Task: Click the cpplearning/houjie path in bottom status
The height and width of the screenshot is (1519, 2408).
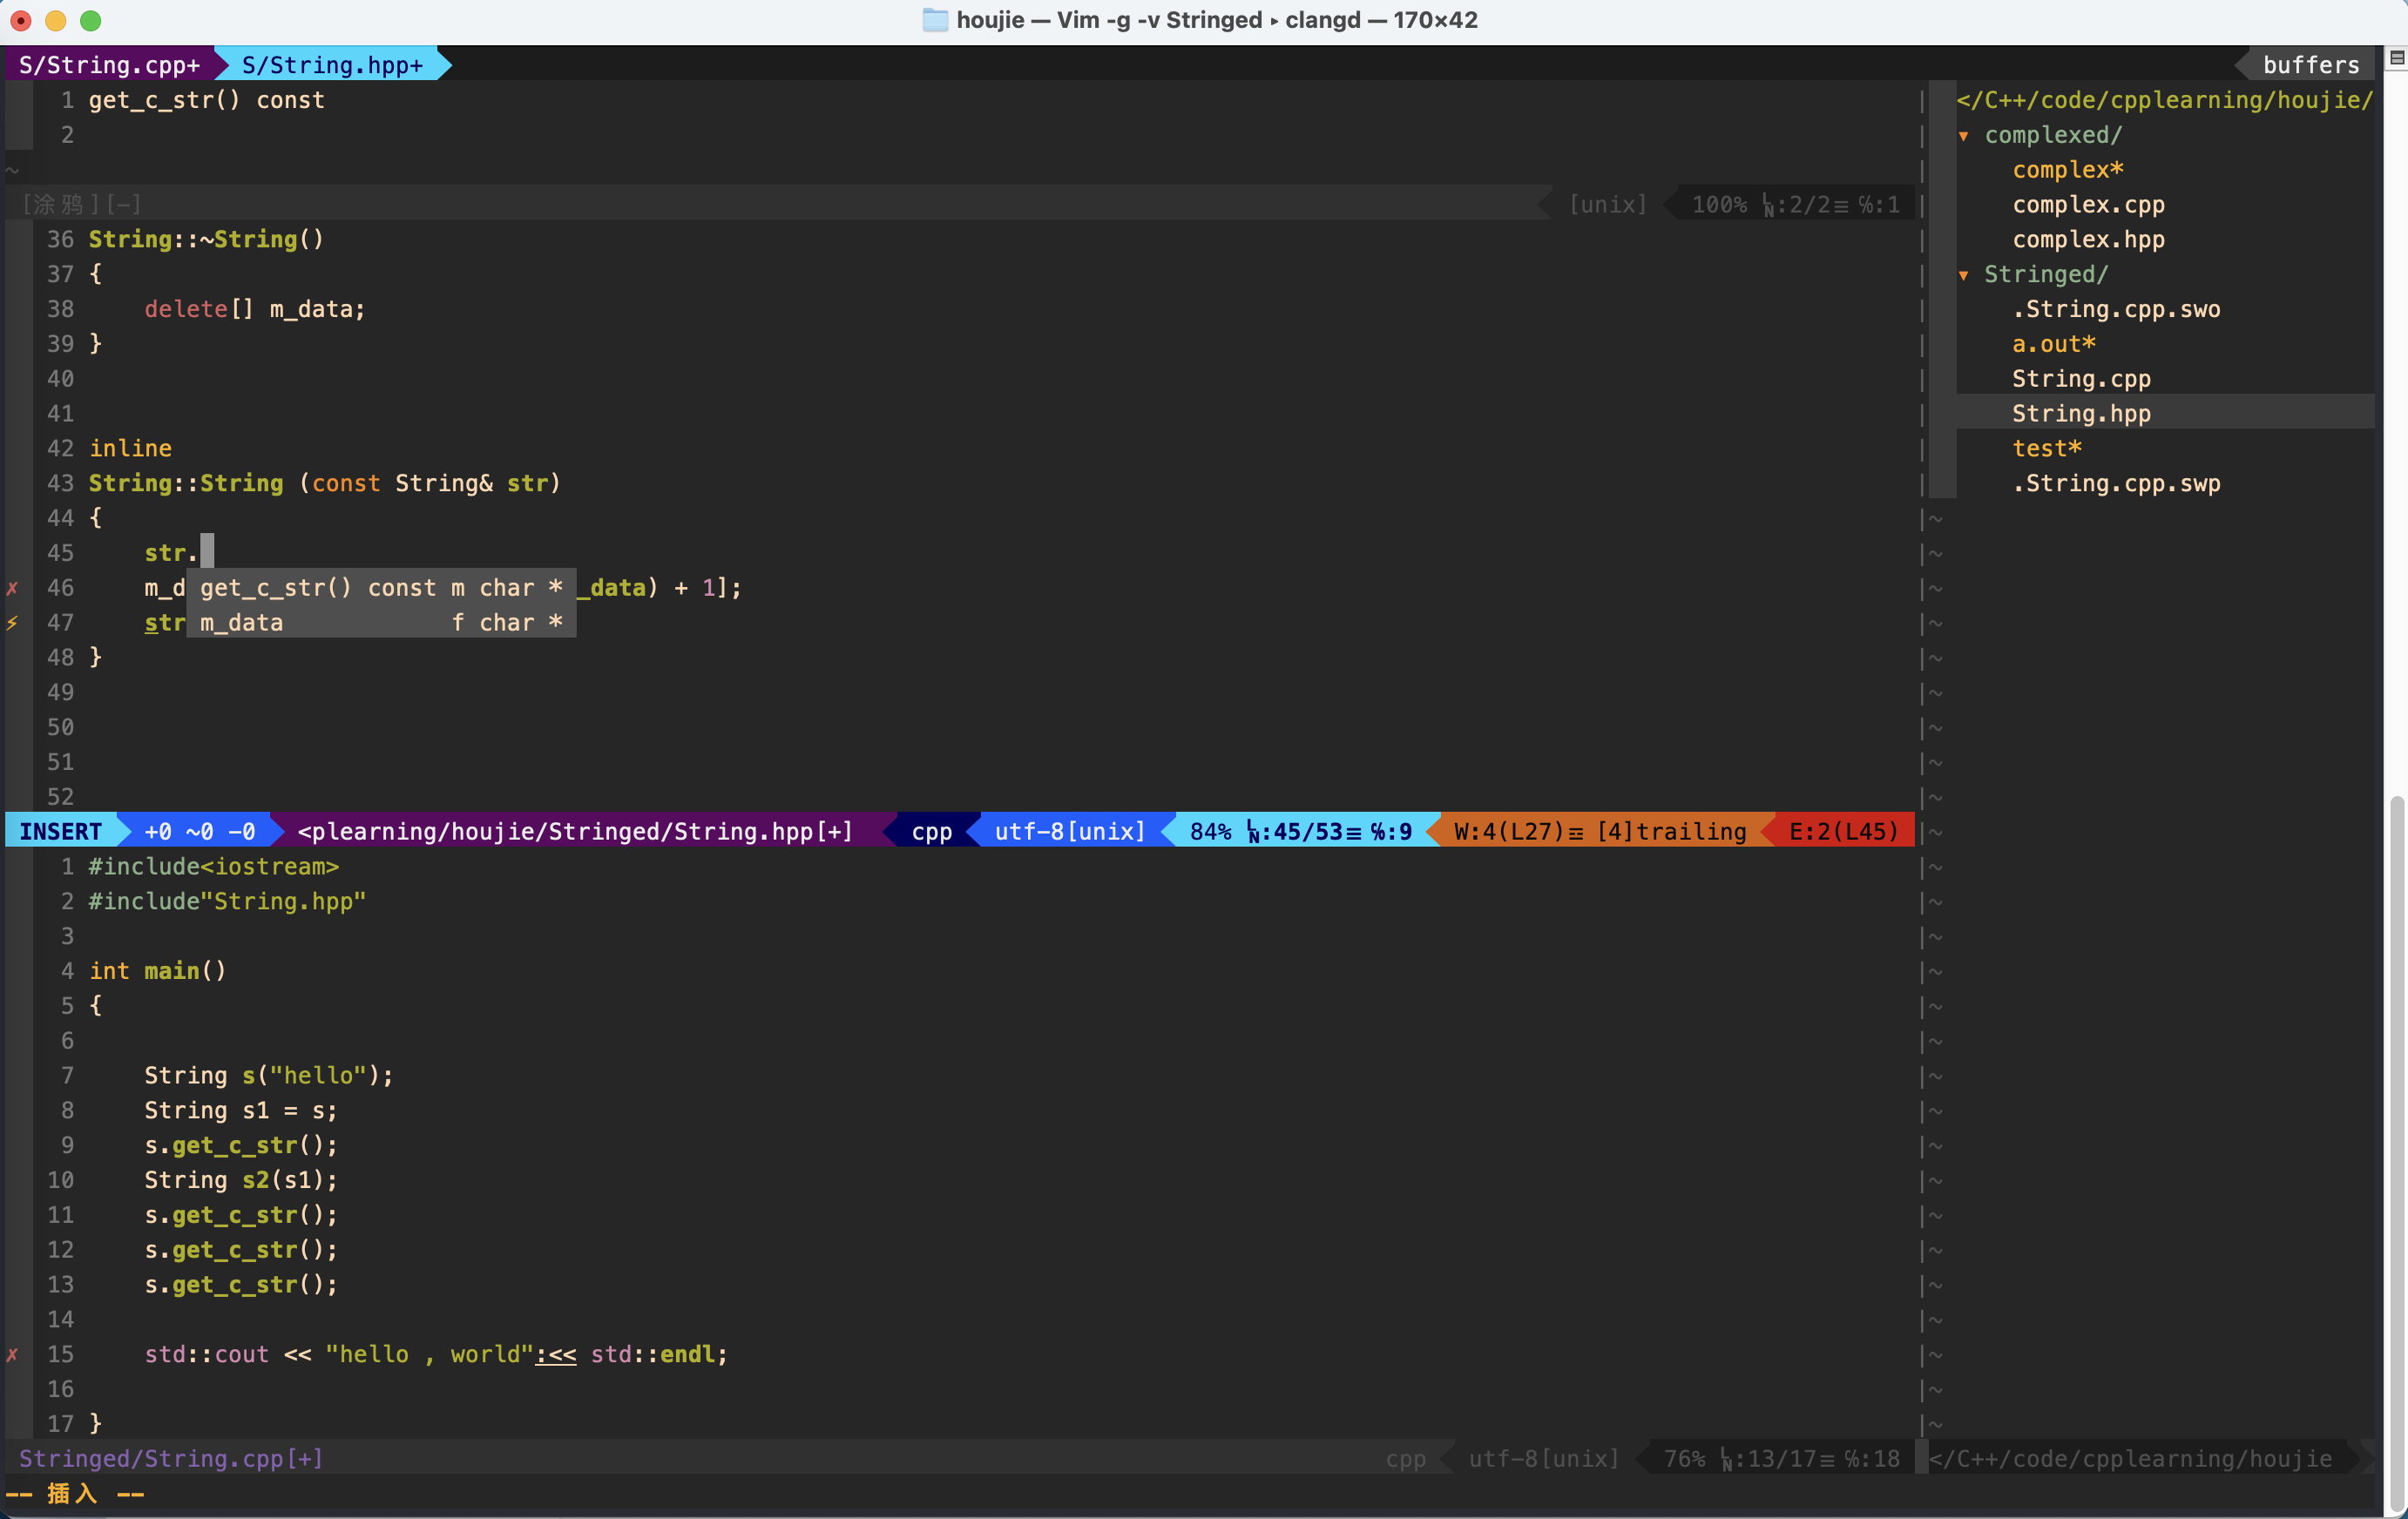Action: pos(2130,1459)
